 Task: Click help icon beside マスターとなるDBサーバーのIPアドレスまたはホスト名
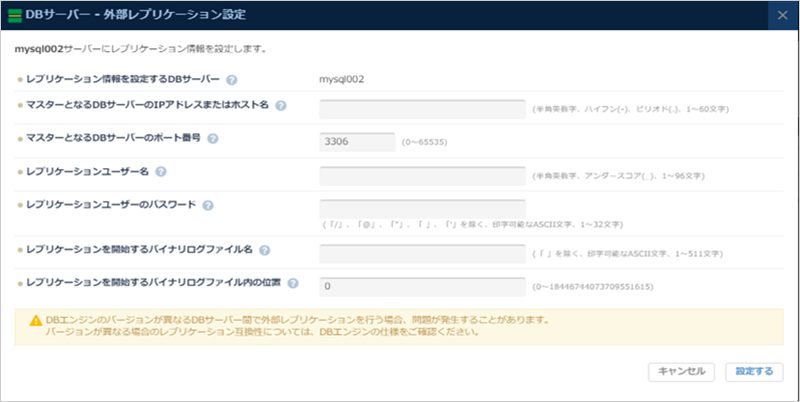281,106
